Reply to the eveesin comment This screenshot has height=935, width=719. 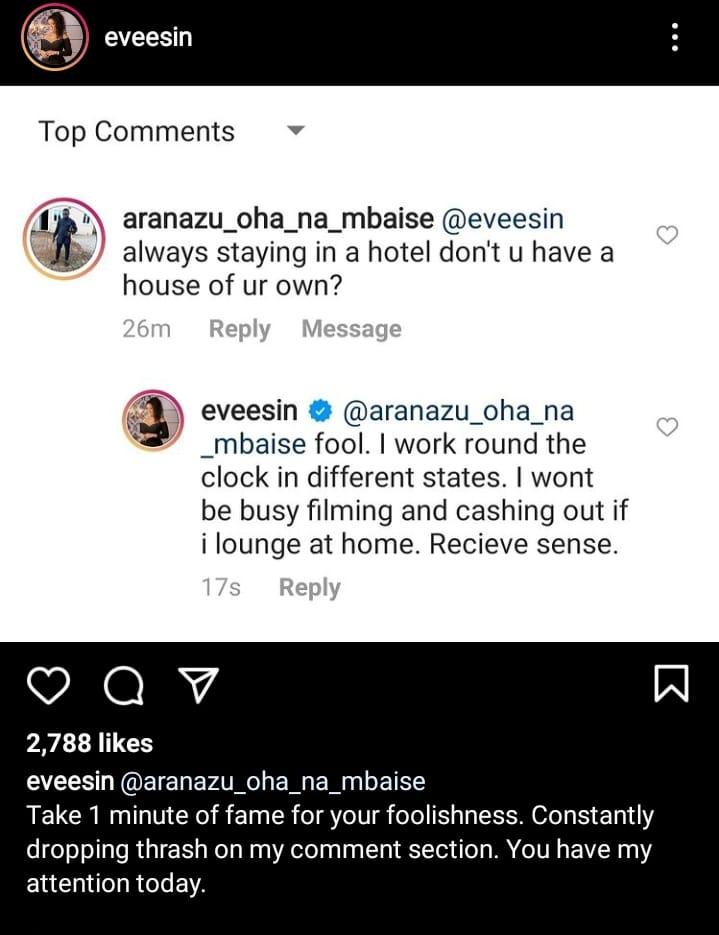coord(309,588)
